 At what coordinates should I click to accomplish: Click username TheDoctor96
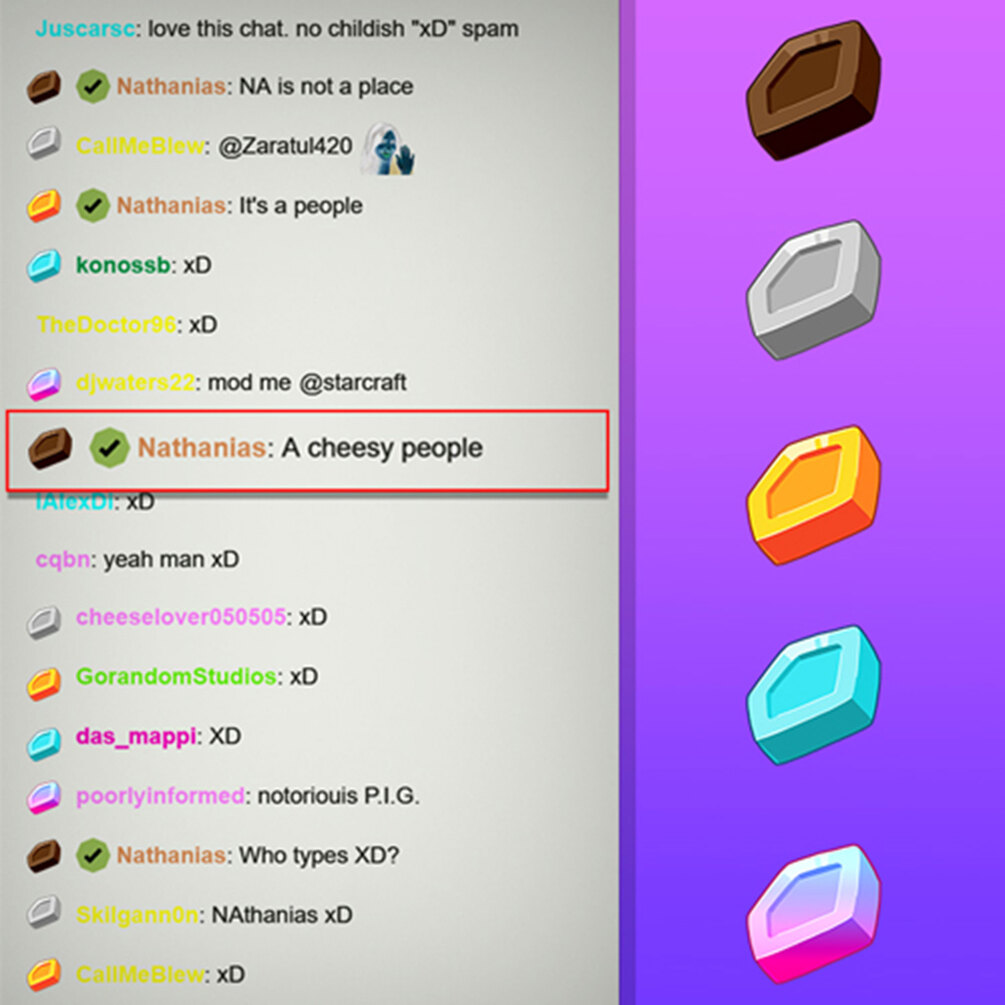tap(106, 324)
